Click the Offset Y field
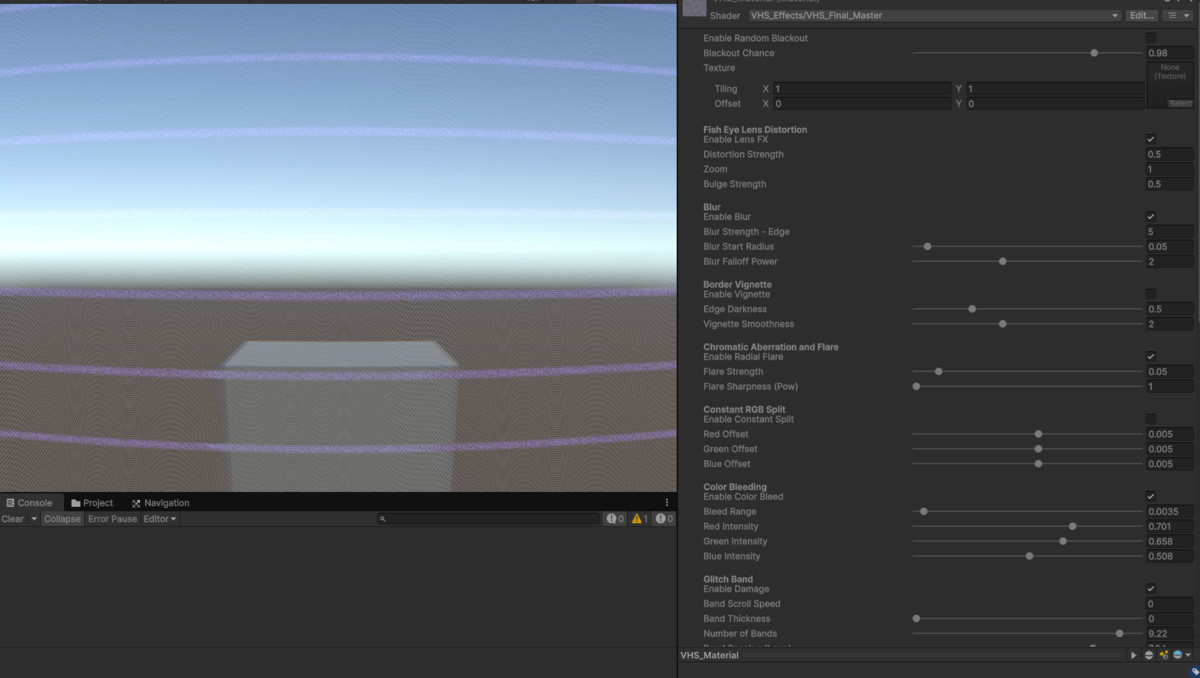Viewport: 1200px width, 678px height. pos(1055,104)
